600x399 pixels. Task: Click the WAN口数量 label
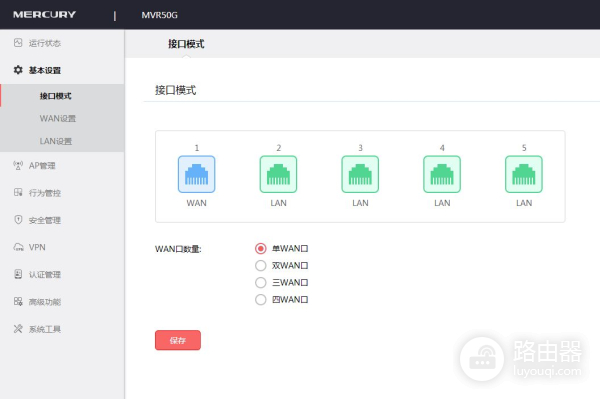[178, 249]
